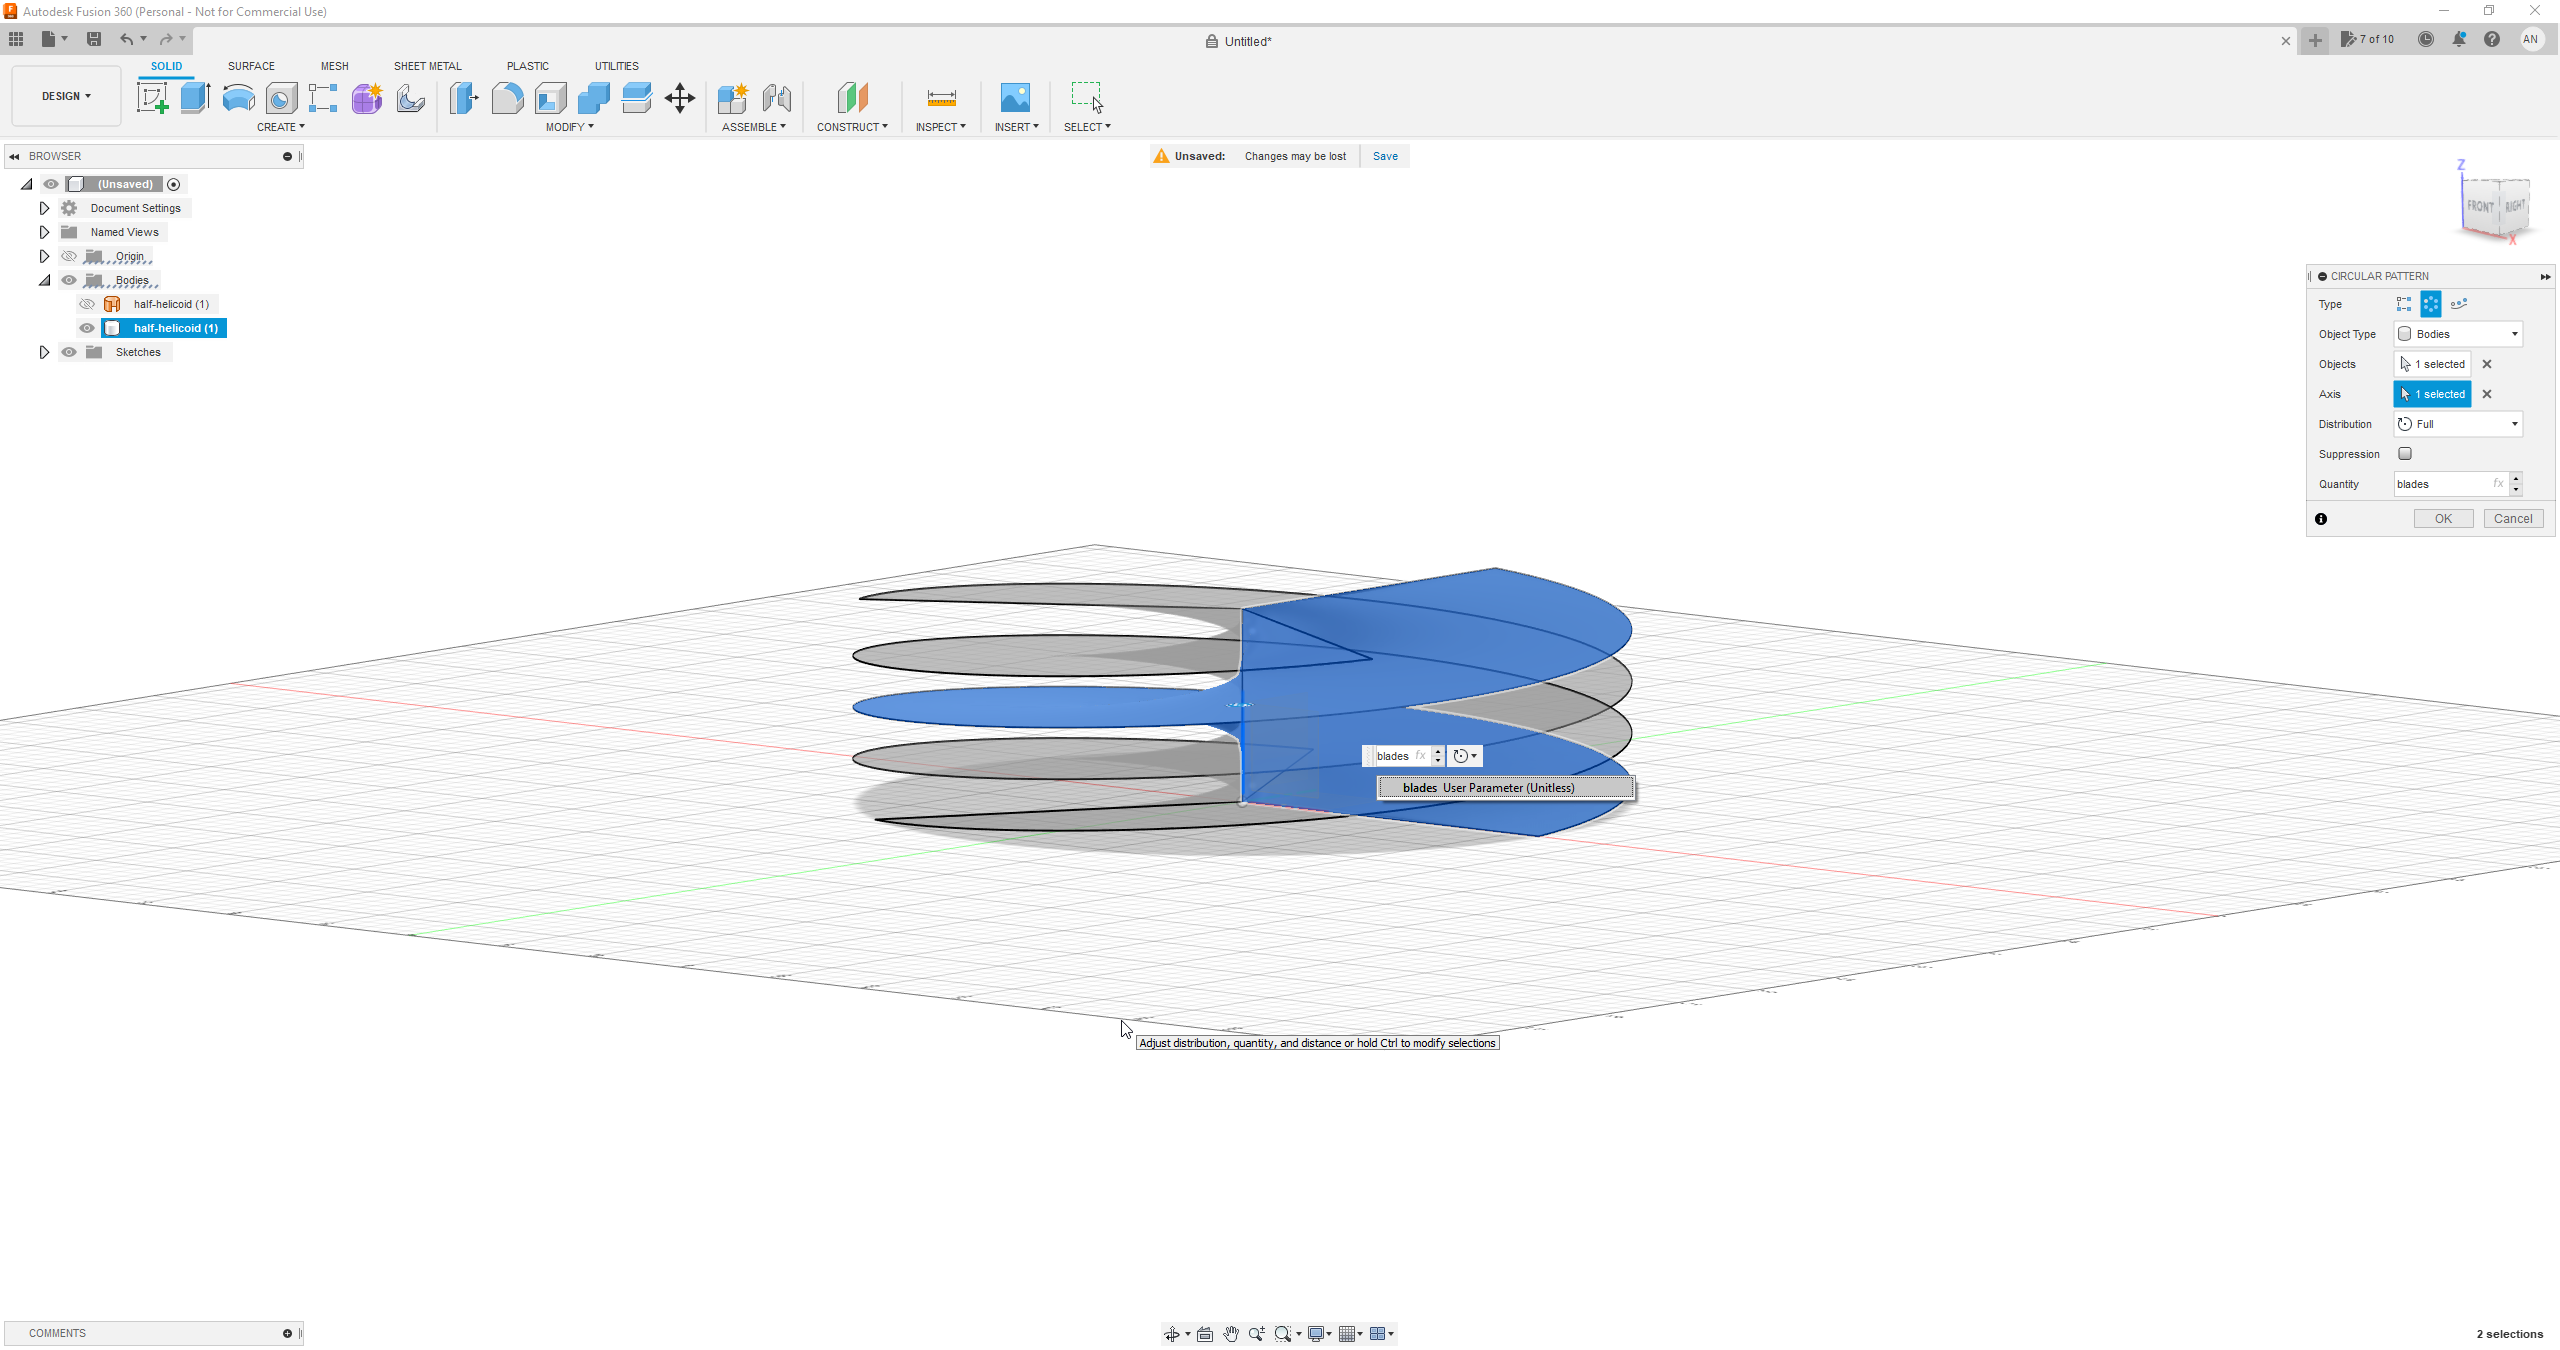
Task: Click the Quantity input field
Action: 2440,484
